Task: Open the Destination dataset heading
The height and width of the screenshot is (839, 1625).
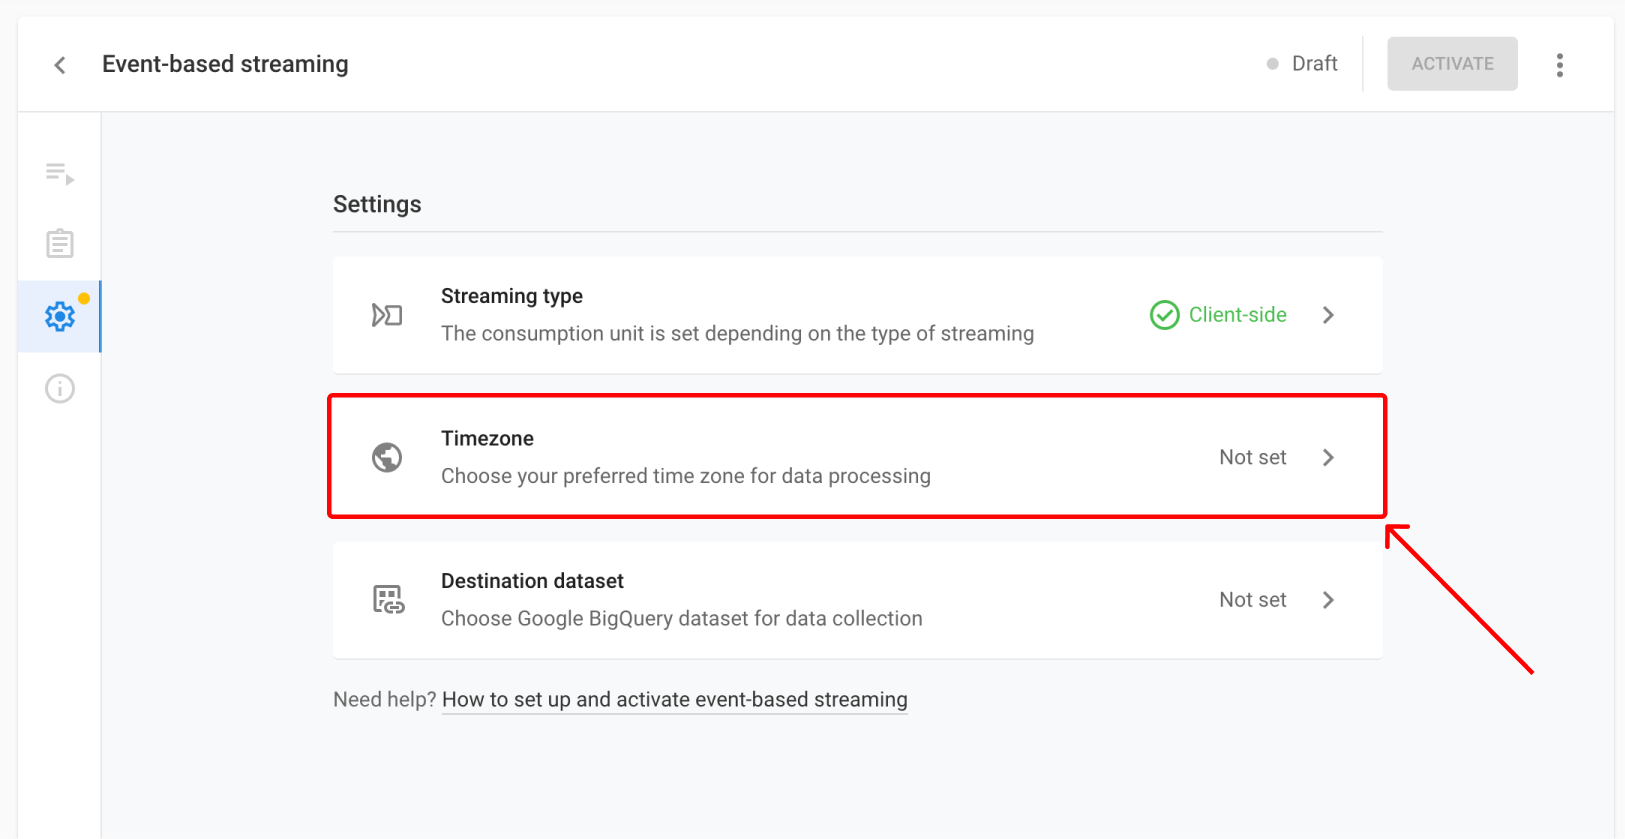Action: click(x=532, y=581)
